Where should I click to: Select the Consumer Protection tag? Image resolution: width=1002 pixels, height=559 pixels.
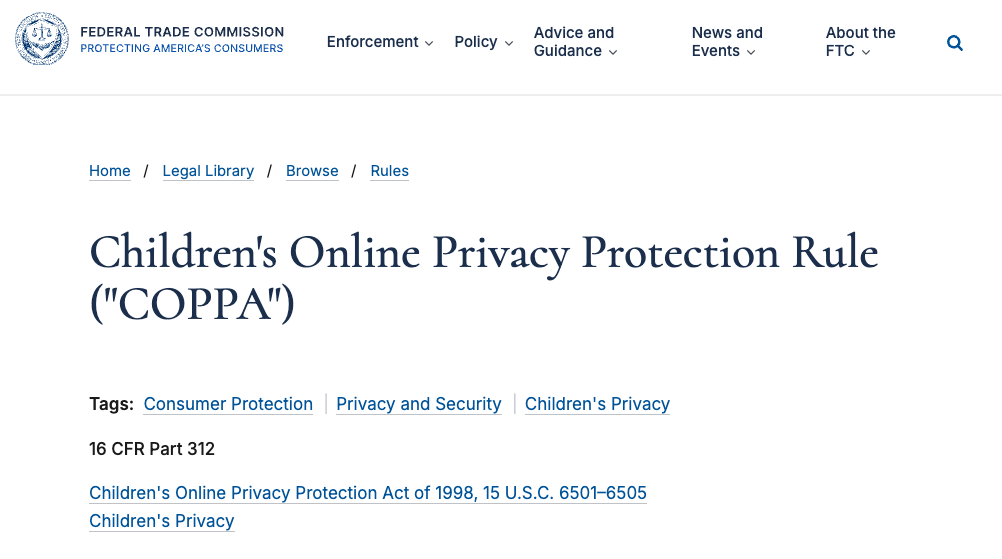coord(228,404)
